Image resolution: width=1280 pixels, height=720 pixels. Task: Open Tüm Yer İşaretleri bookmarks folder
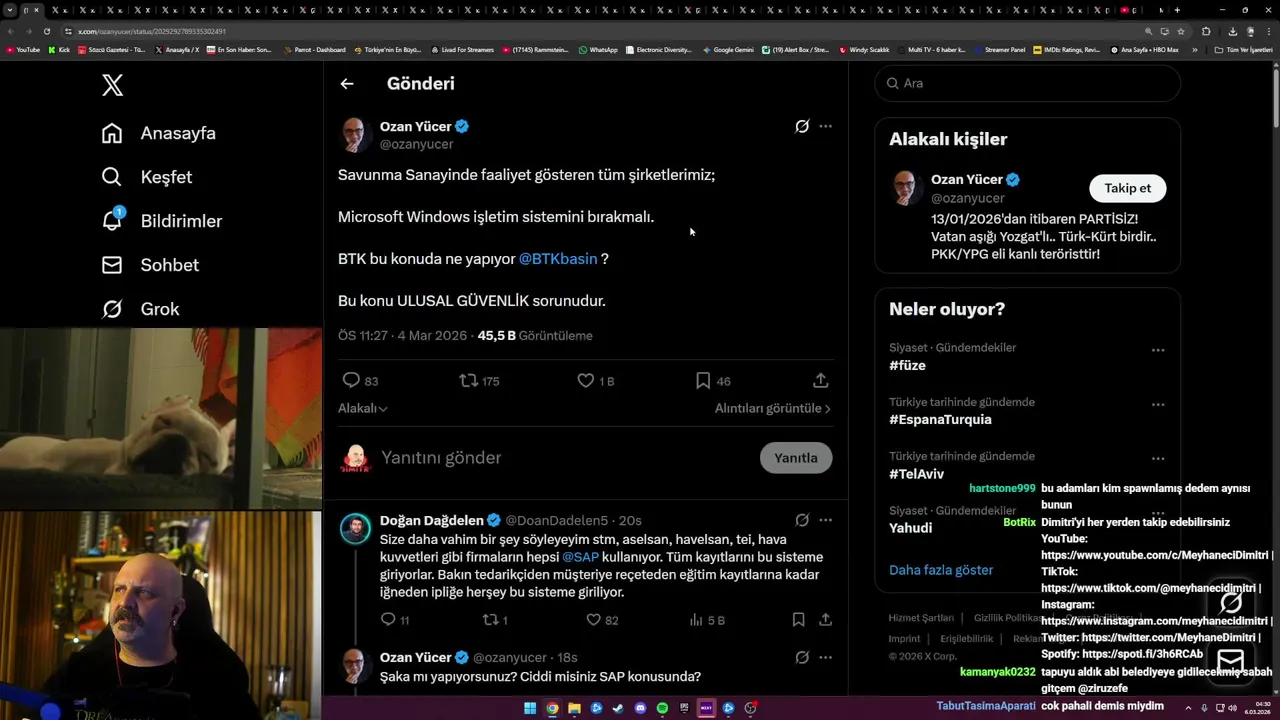(1244, 49)
